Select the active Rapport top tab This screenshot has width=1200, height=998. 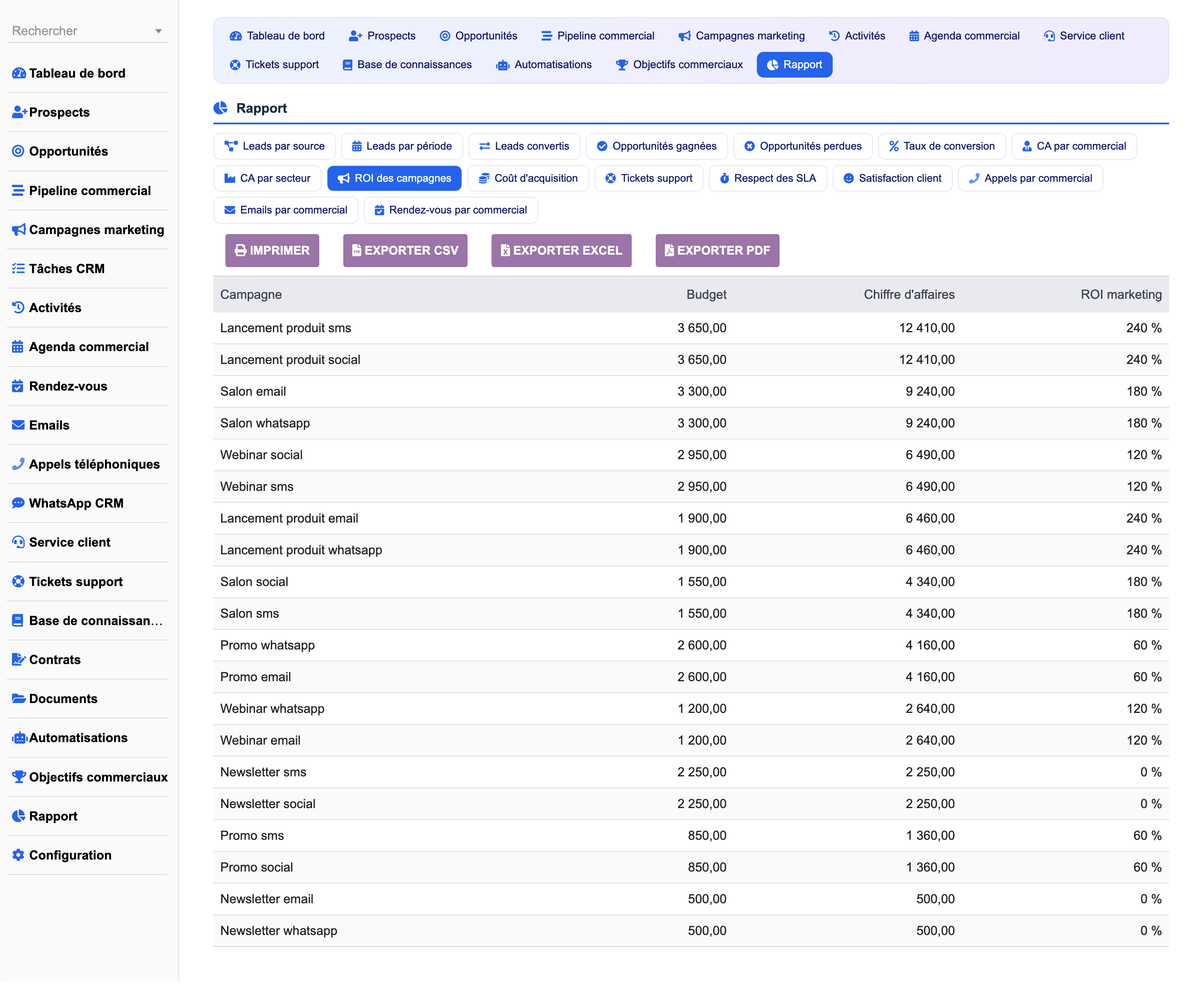794,65
